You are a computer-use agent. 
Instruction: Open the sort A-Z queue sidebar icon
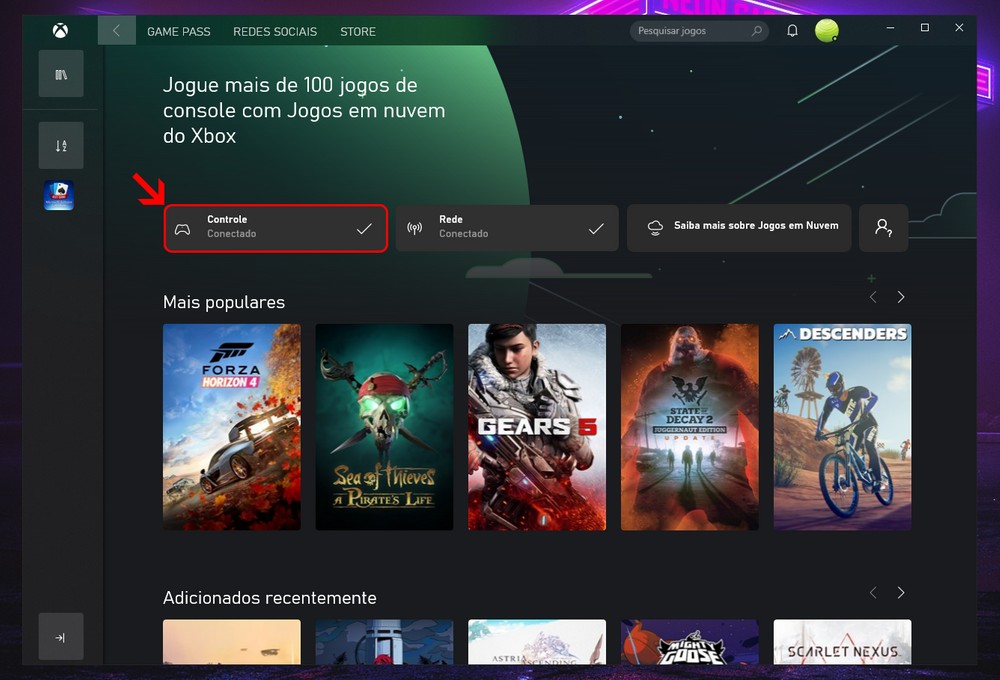pos(61,145)
